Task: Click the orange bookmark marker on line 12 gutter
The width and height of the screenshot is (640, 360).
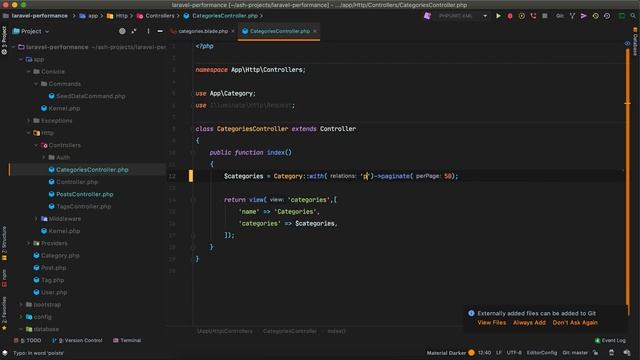Action: click(x=191, y=176)
